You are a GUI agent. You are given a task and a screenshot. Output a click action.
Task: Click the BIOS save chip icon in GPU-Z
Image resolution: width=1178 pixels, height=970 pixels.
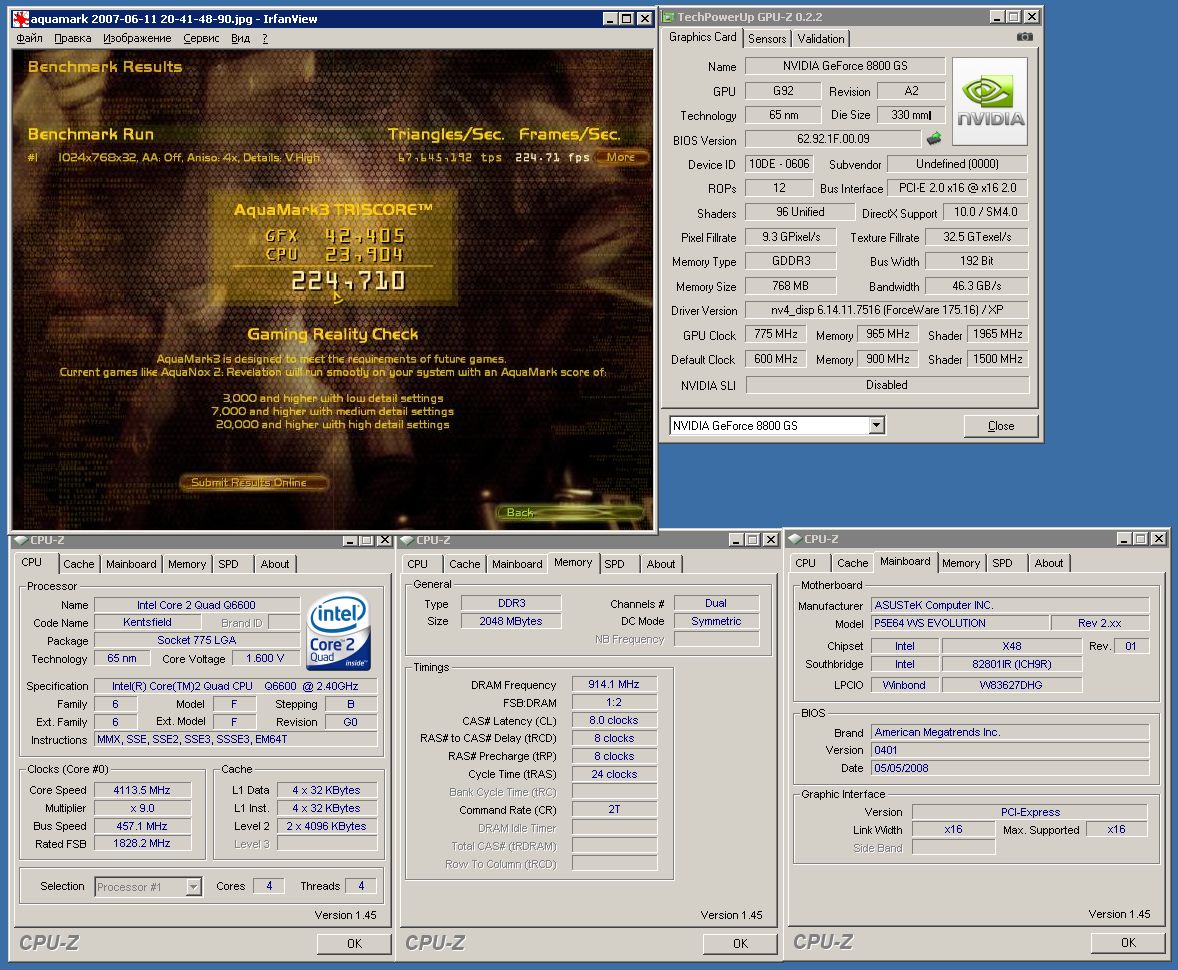pos(934,138)
